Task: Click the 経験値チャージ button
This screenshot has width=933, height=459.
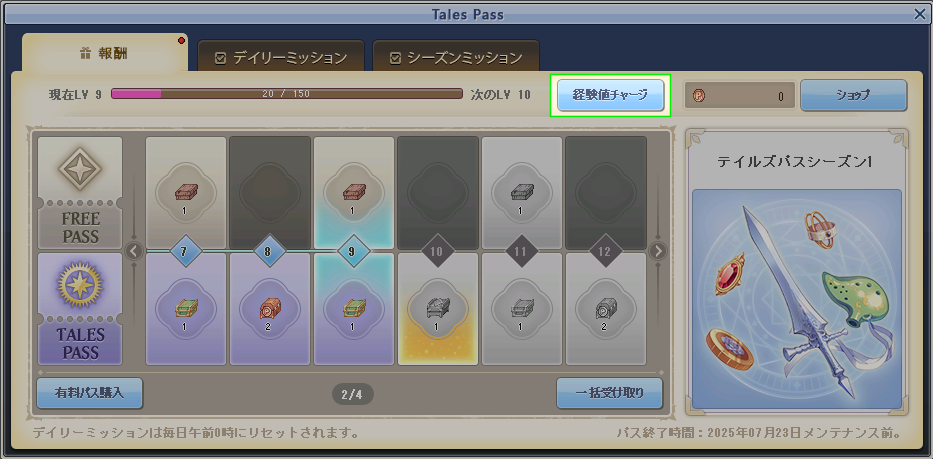Action: [x=610, y=95]
